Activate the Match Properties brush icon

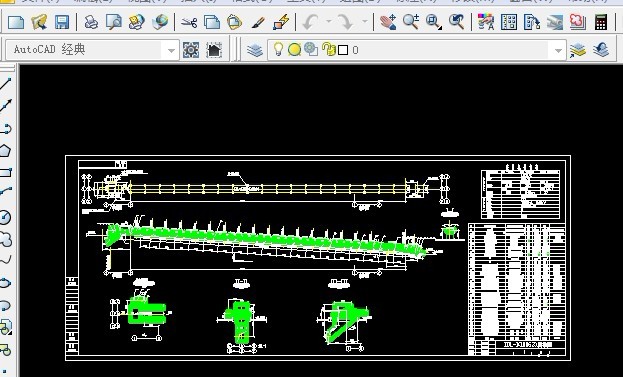[258, 22]
